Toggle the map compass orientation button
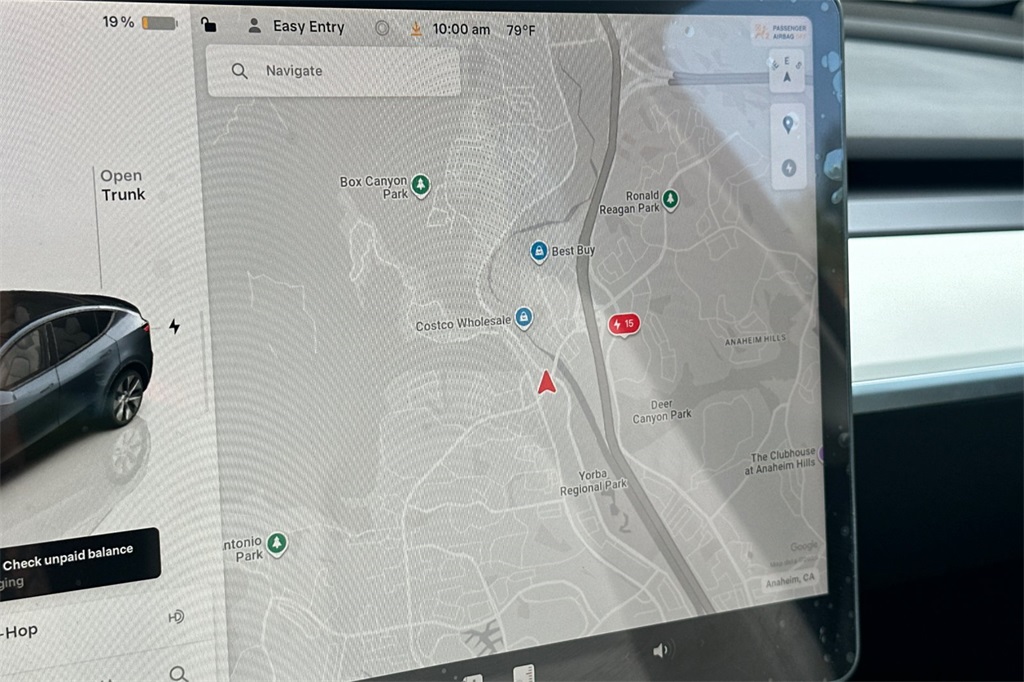1024x682 pixels. (786, 71)
